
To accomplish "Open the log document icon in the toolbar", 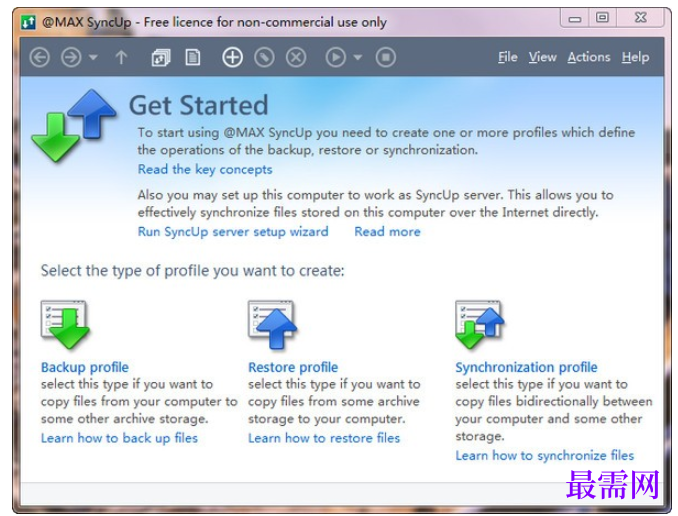I will (192, 58).
